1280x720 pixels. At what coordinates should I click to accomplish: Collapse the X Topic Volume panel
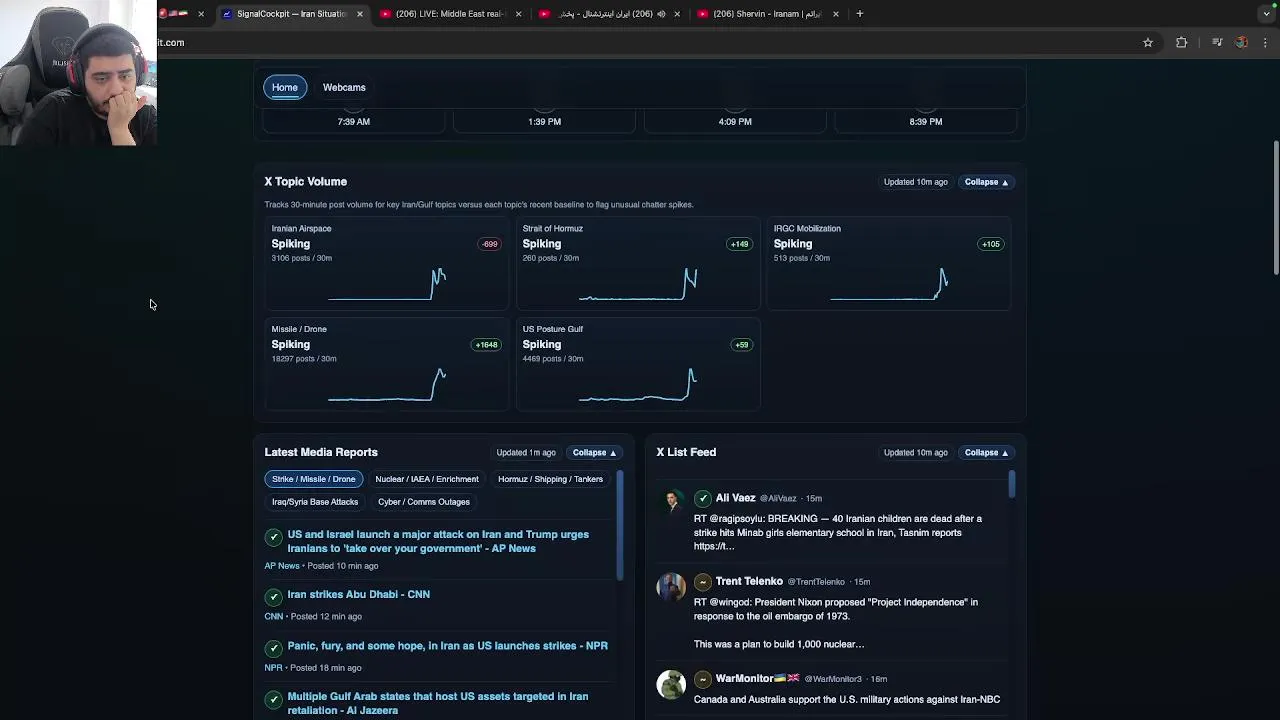(x=986, y=182)
